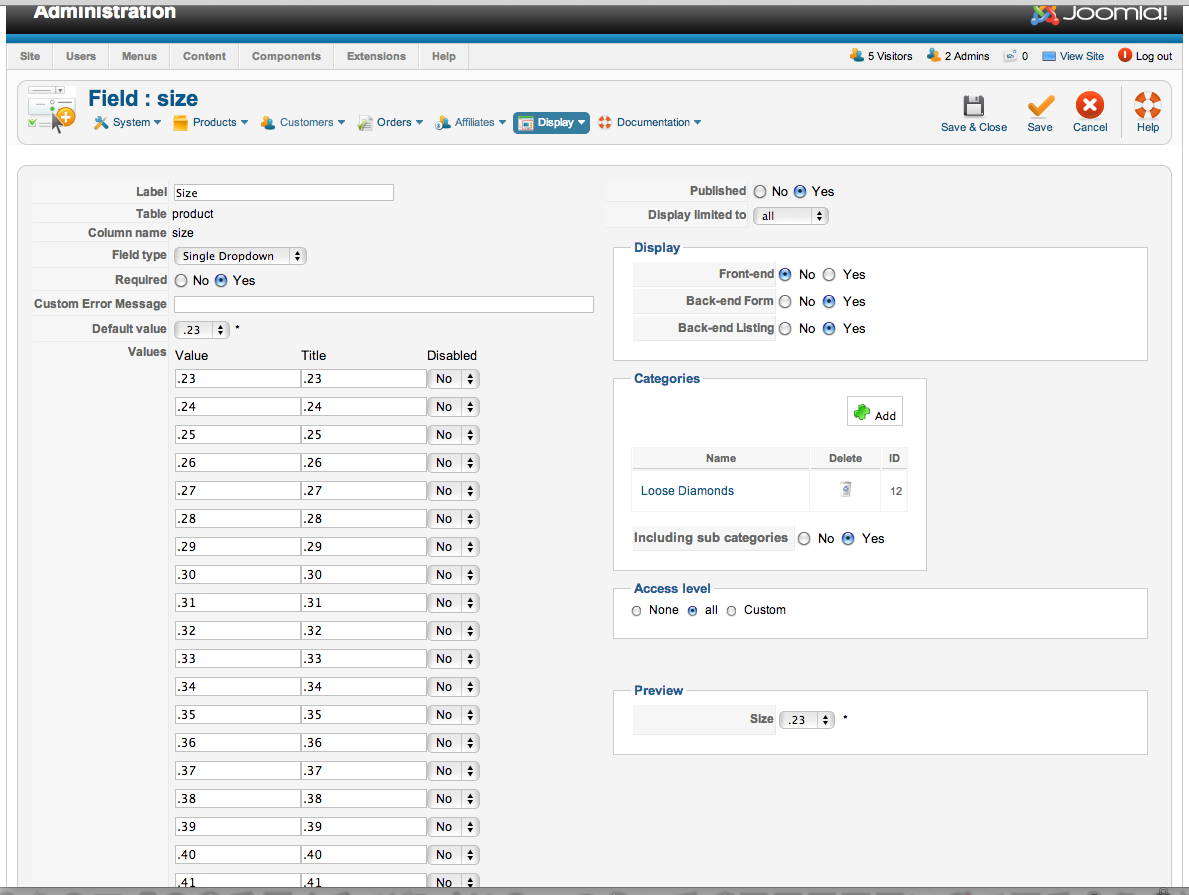The image size is (1189, 895).
Task: Click the trash icon for Loose Diamonds
Action: pos(845,490)
